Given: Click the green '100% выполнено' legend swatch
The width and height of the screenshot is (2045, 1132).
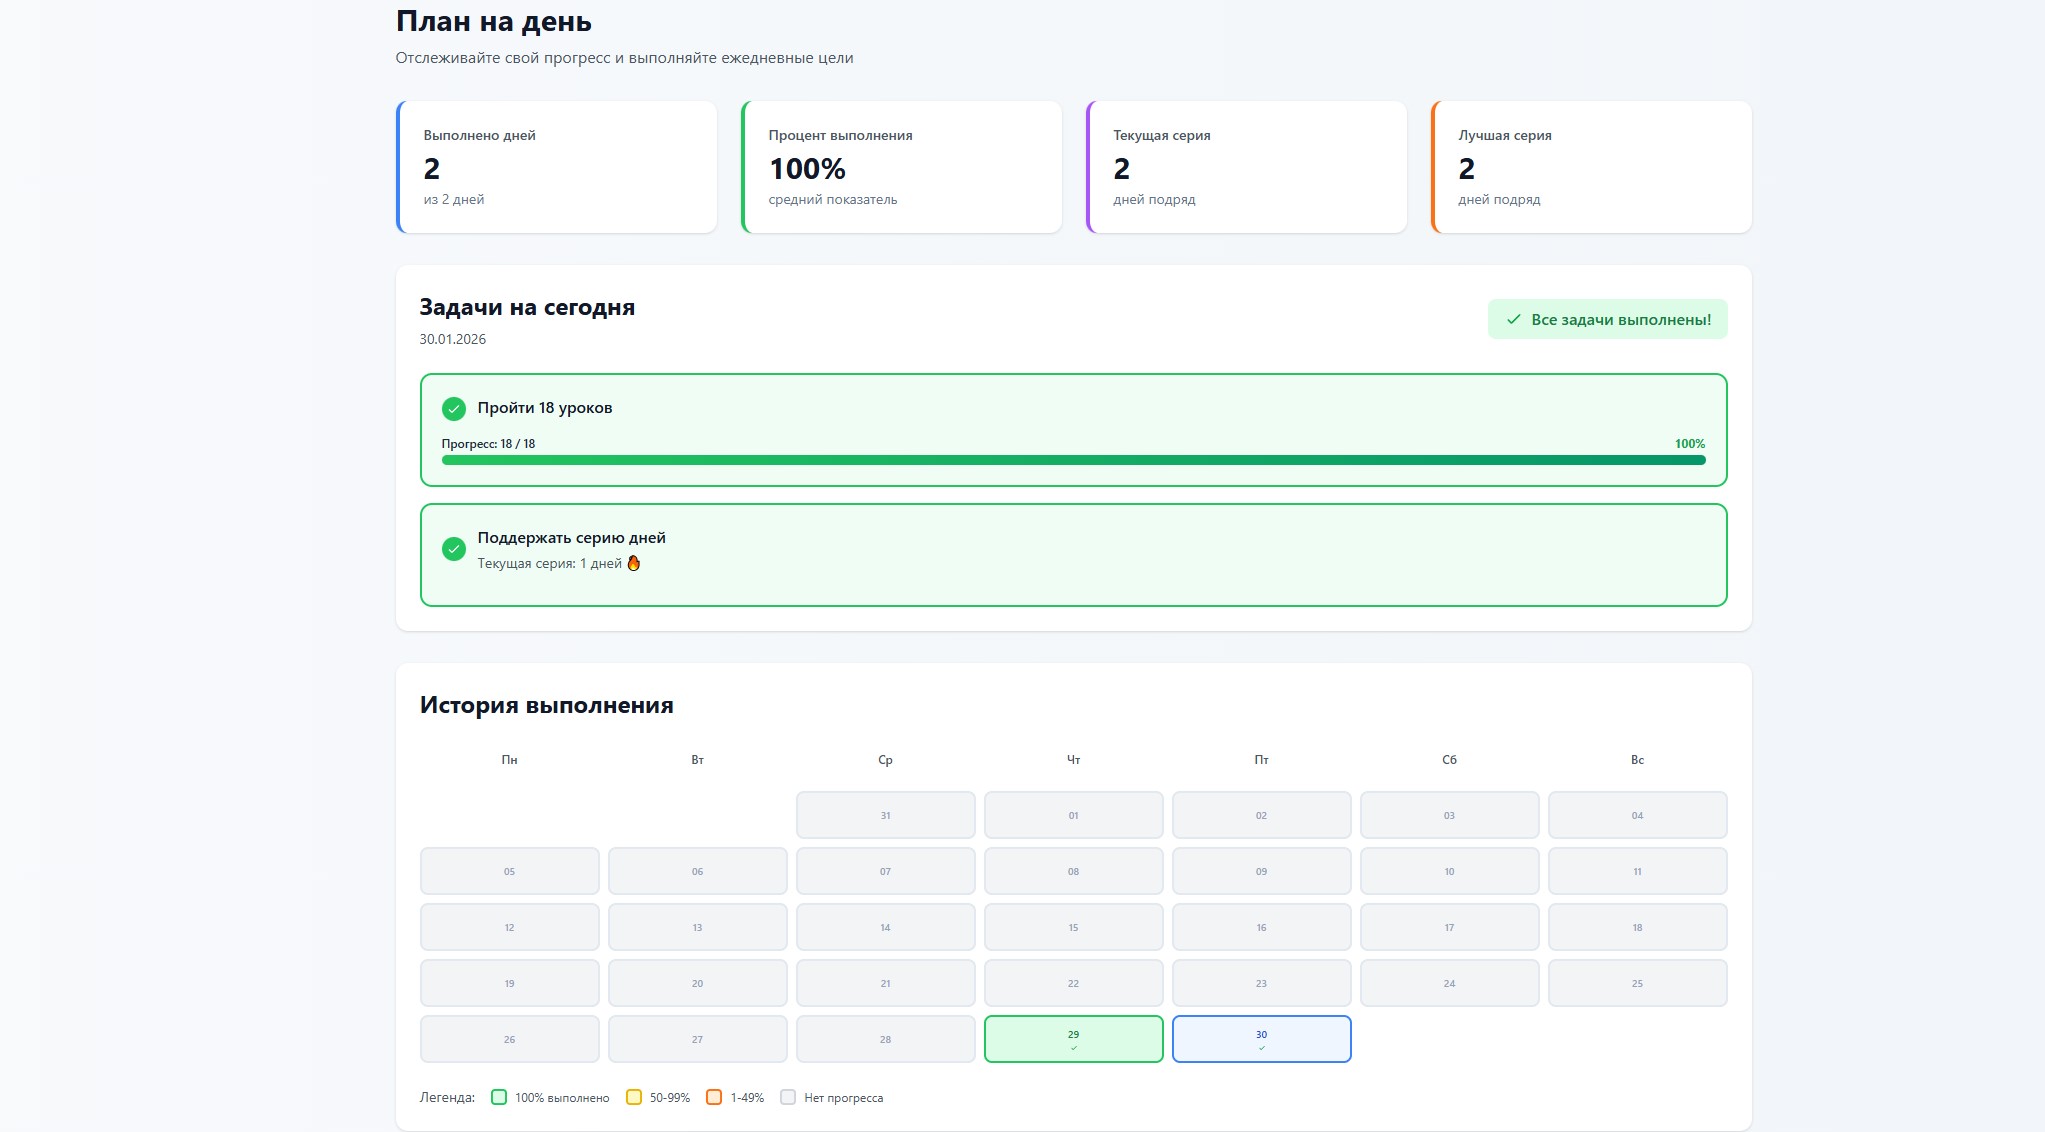Looking at the screenshot, I should click(499, 1097).
